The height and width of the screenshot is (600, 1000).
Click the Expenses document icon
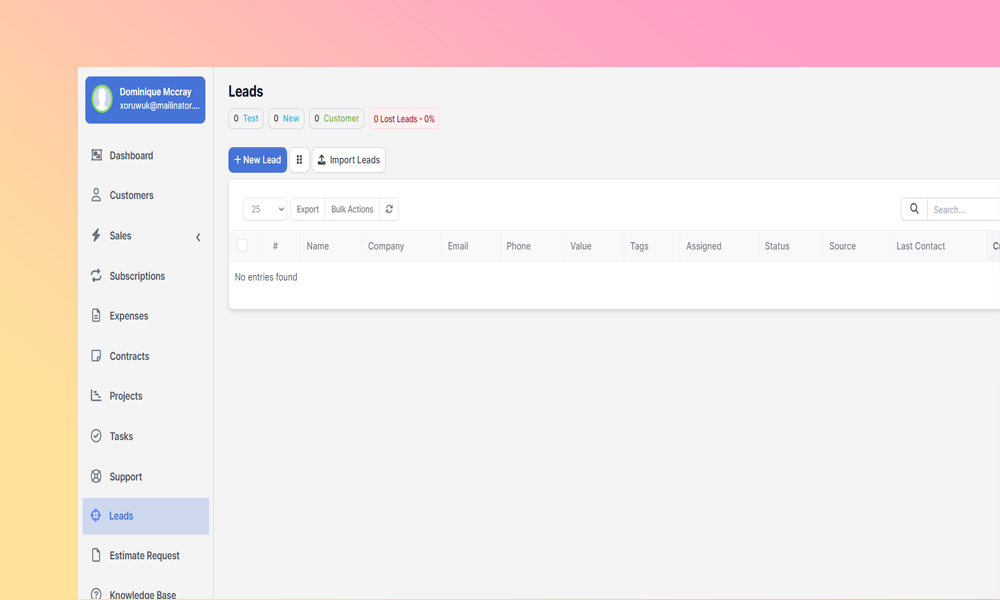point(96,315)
